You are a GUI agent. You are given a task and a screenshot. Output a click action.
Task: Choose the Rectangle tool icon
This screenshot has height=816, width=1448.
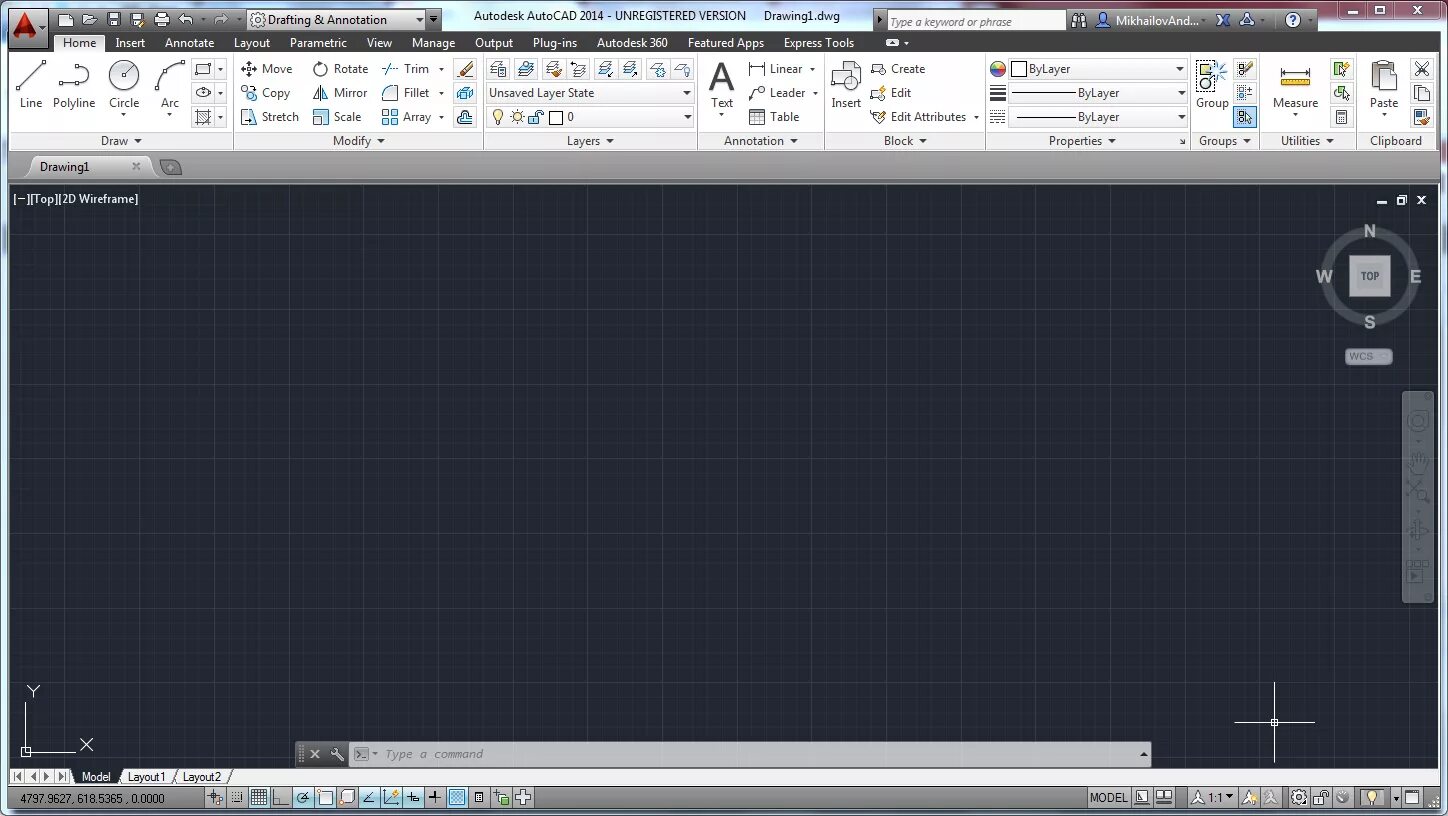point(203,69)
